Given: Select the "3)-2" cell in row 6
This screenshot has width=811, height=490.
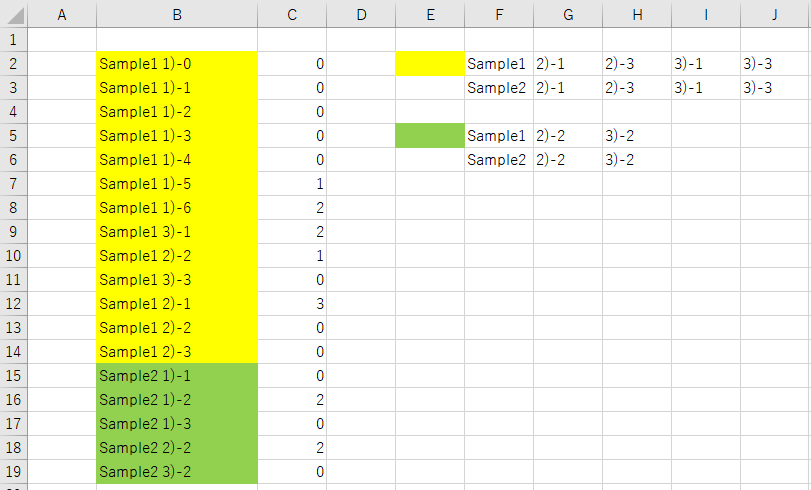Looking at the screenshot, I should pyautogui.click(x=636, y=160).
